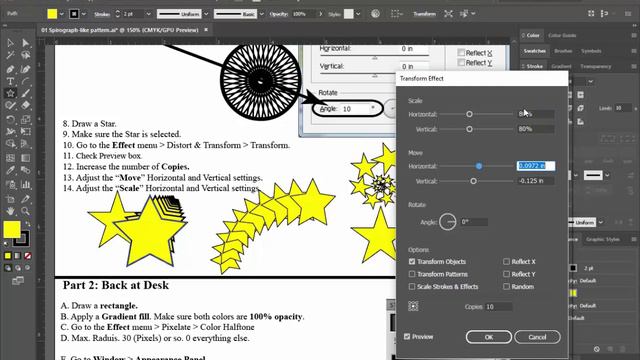Uncheck Transform Objects checkbox
Screen dimensions: 640x360
(x=412, y=262)
